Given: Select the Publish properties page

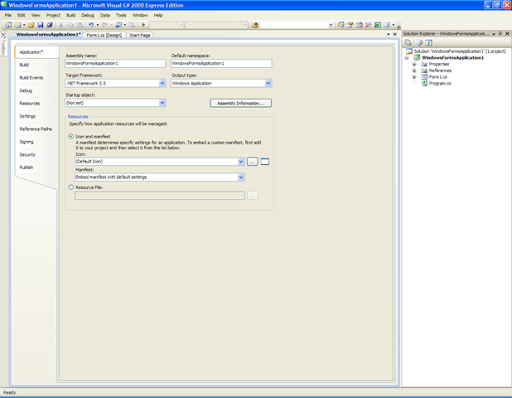Looking at the screenshot, I should [x=26, y=167].
